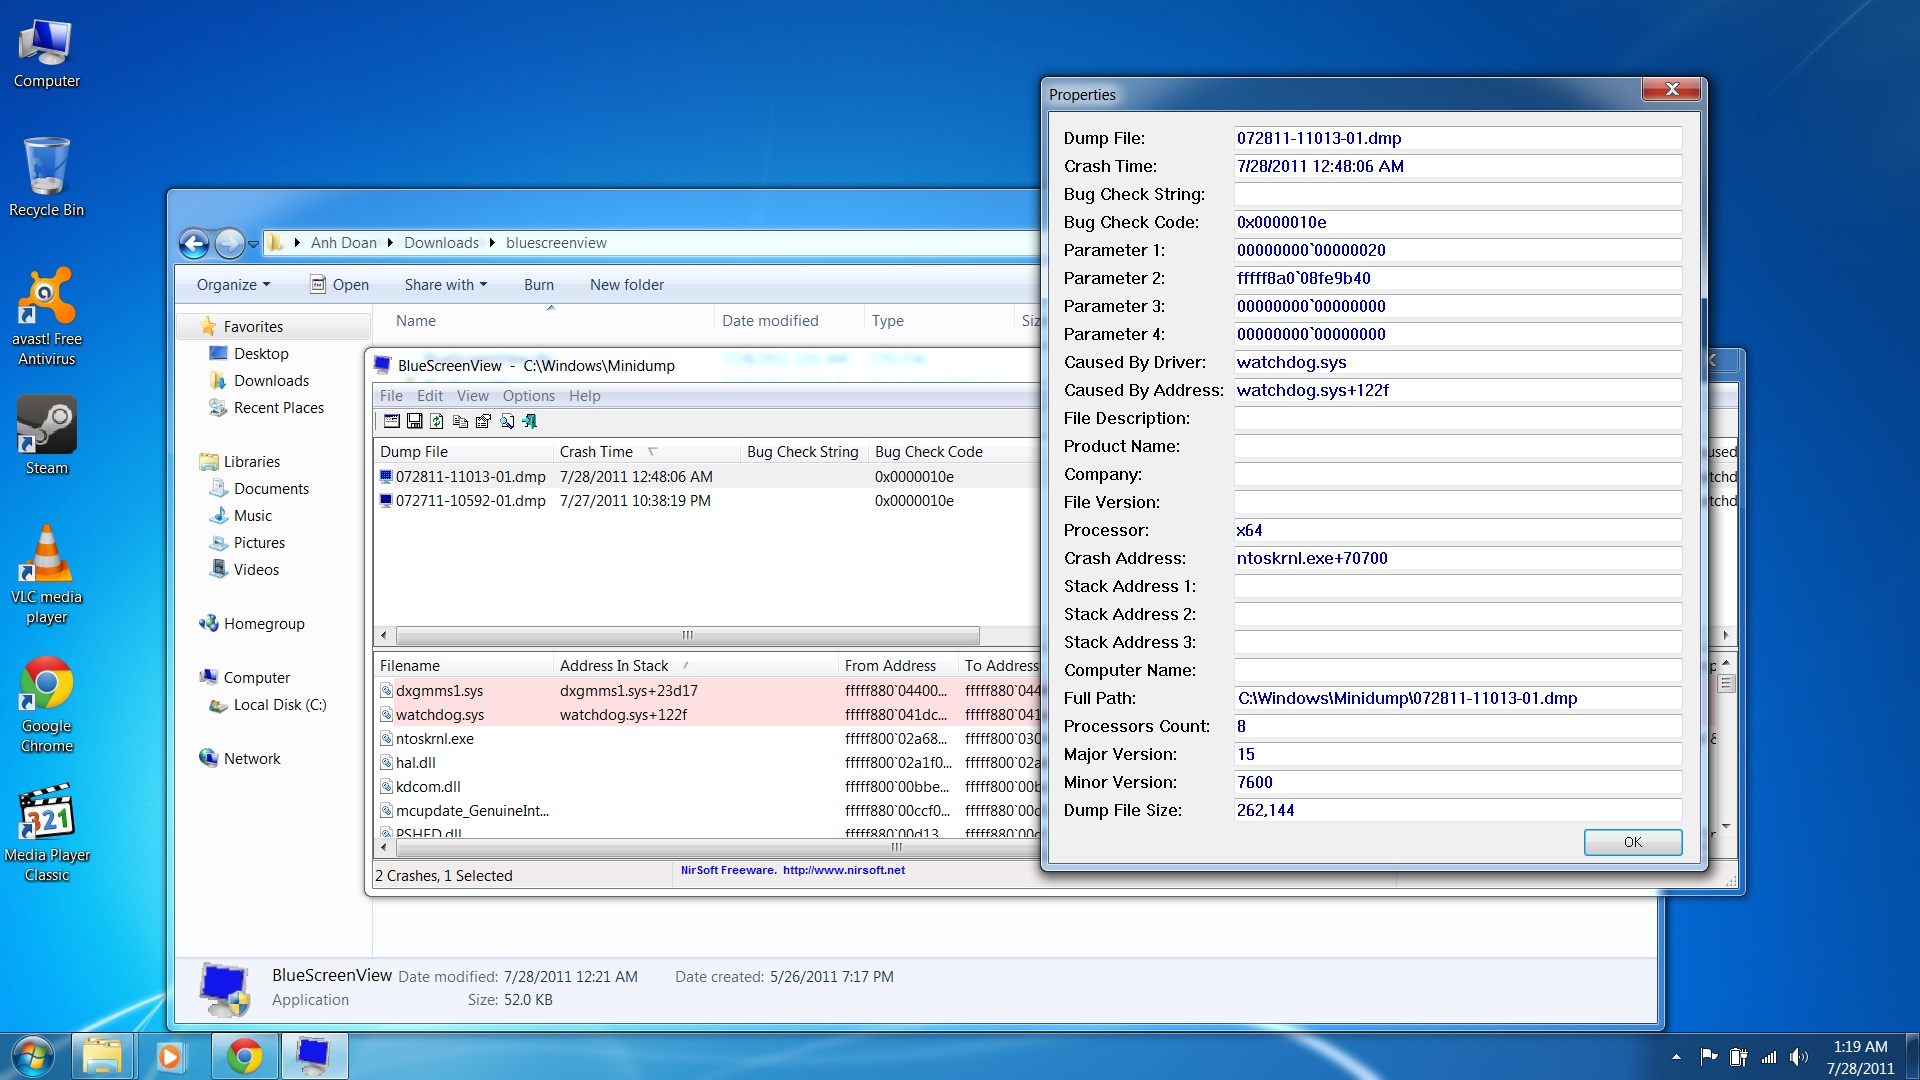
Task: Click the volume speaker tray icon
Action: coord(1798,1057)
